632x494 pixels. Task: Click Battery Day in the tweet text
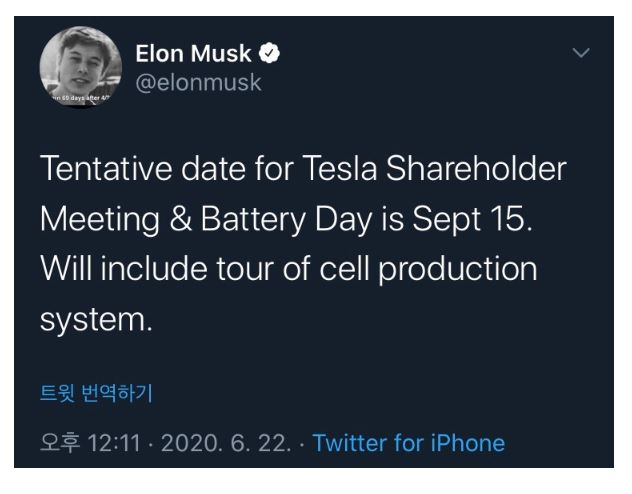(287, 220)
